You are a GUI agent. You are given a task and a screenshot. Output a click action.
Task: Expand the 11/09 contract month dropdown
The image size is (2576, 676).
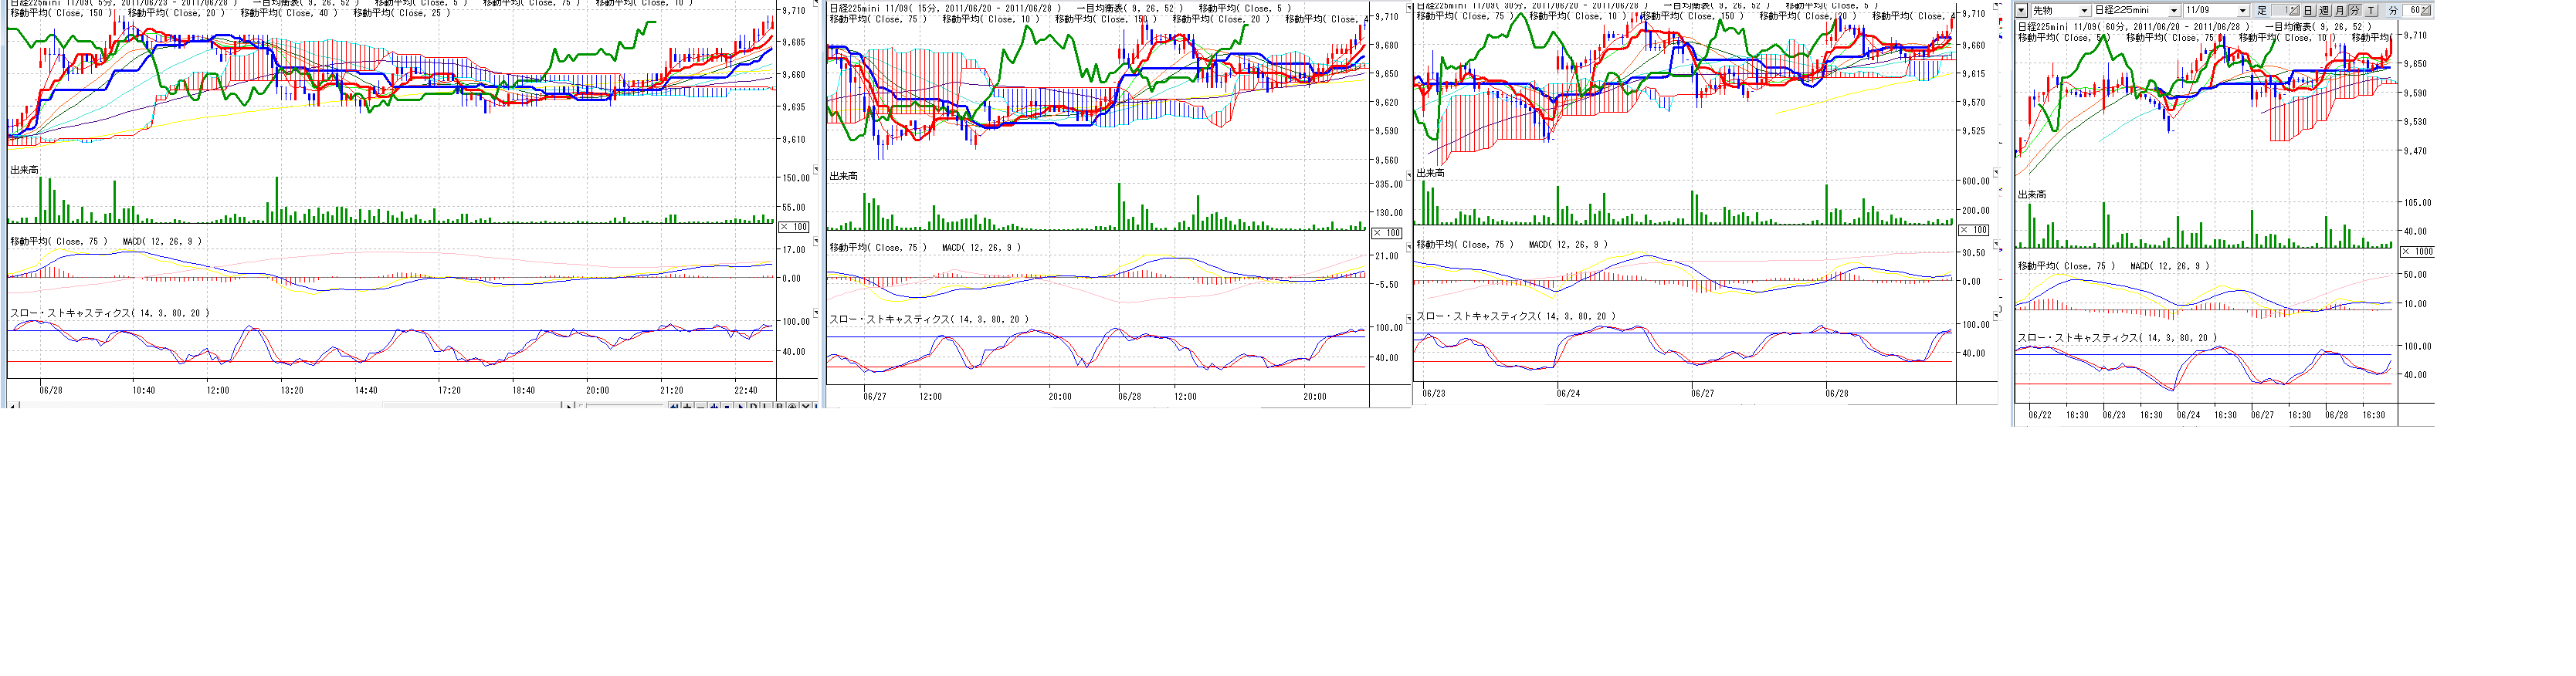(2243, 11)
